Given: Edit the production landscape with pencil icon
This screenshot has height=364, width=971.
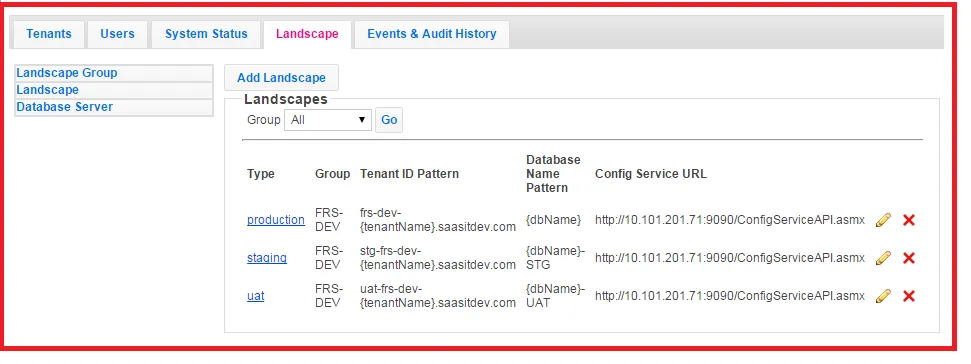Looking at the screenshot, I should point(883,220).
